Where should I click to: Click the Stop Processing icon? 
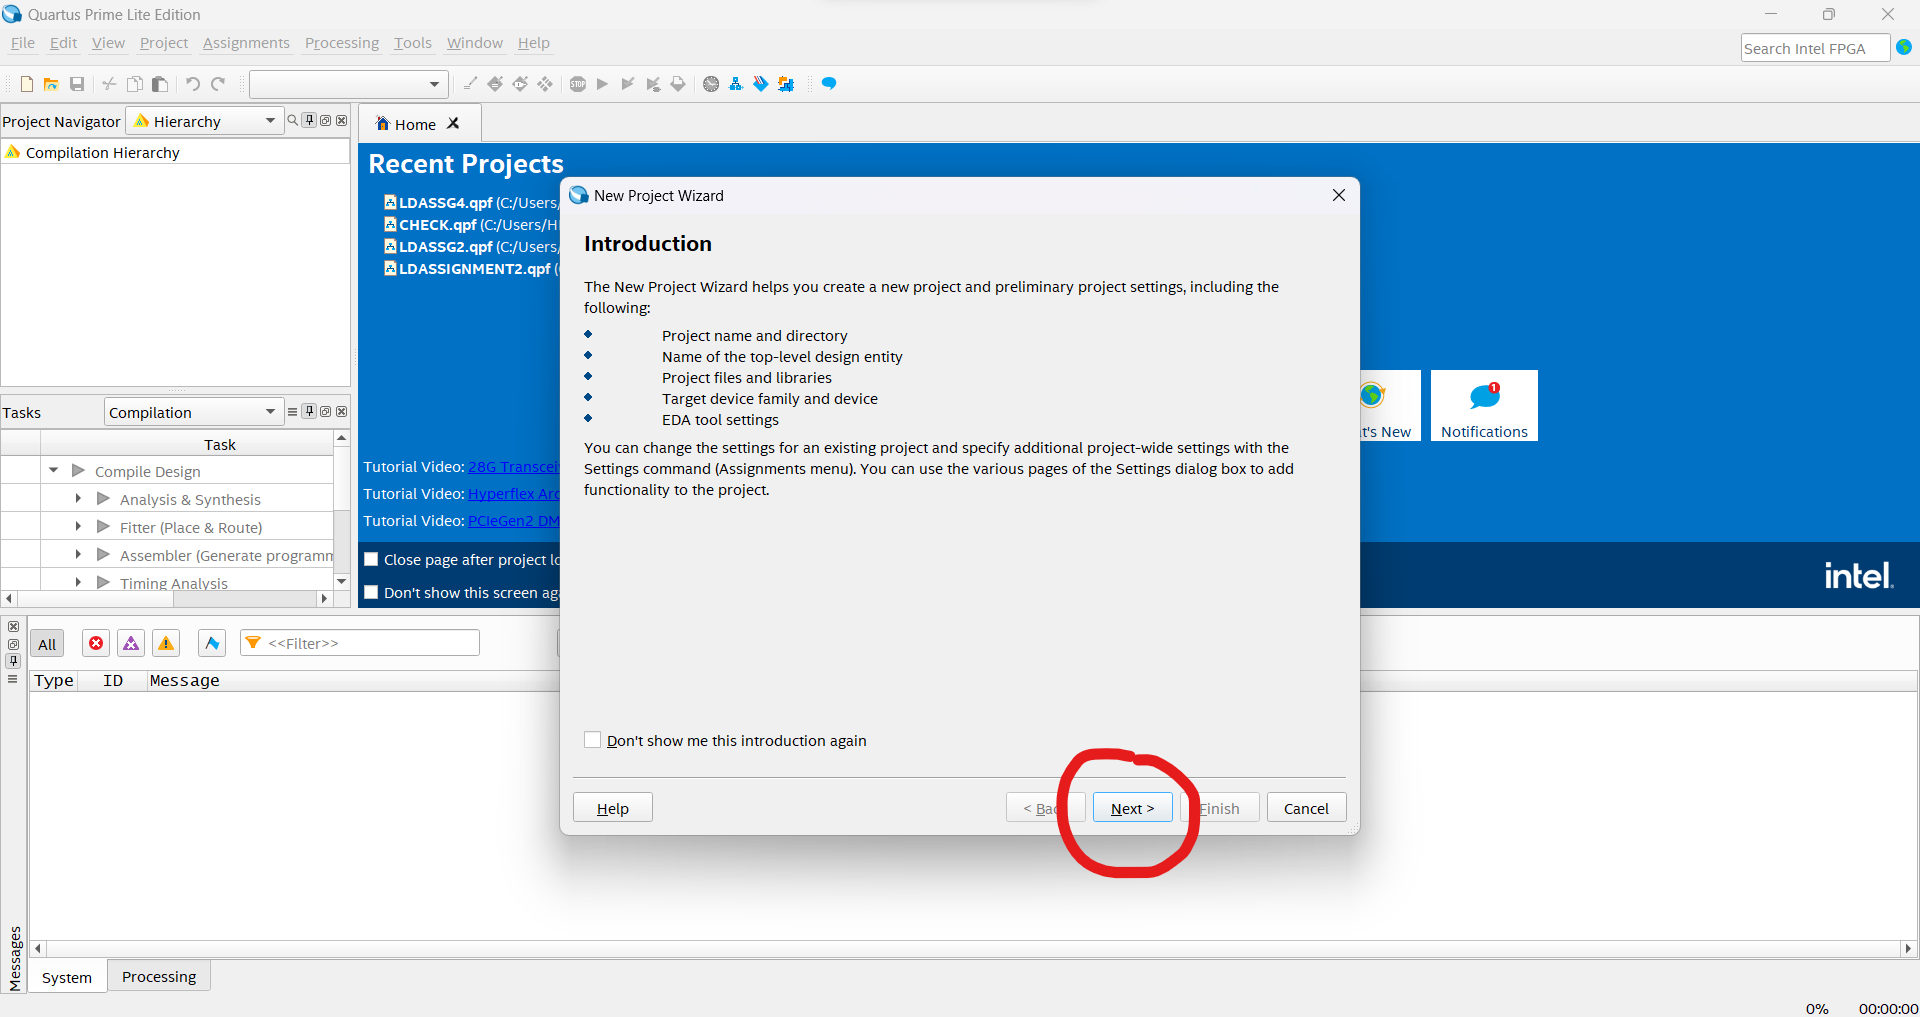tap(578, 84)
